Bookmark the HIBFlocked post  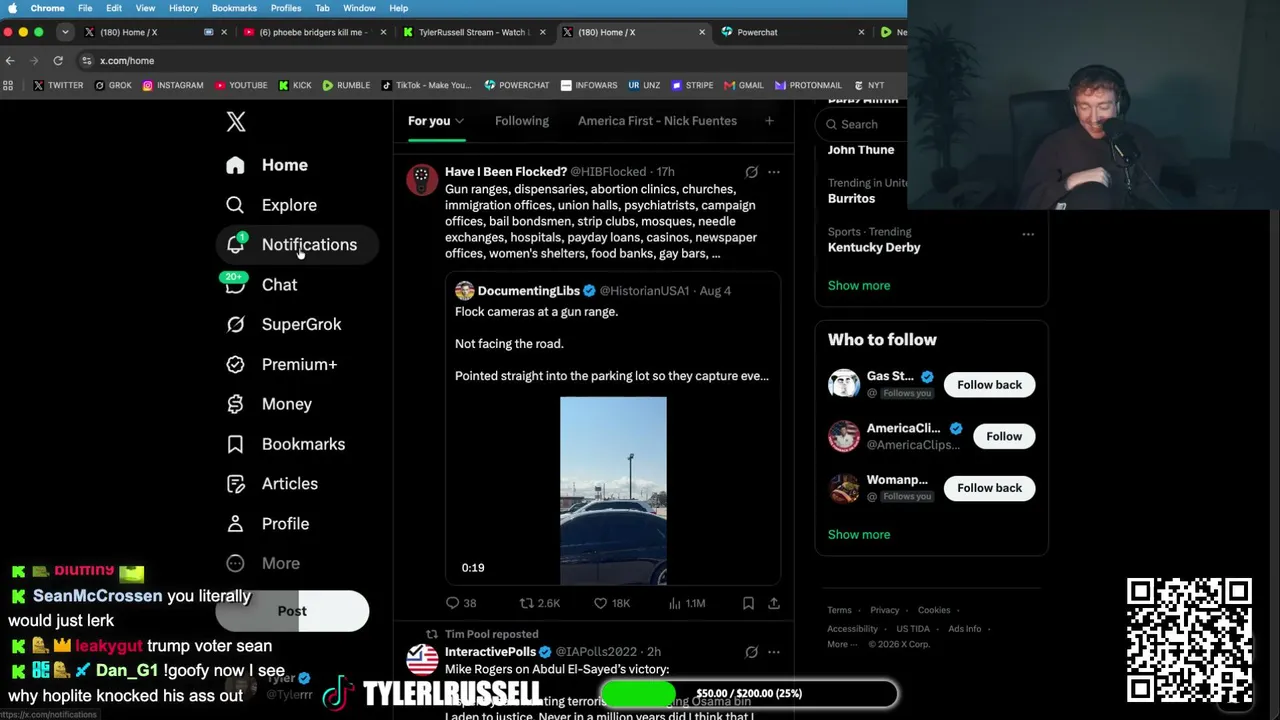748,603
